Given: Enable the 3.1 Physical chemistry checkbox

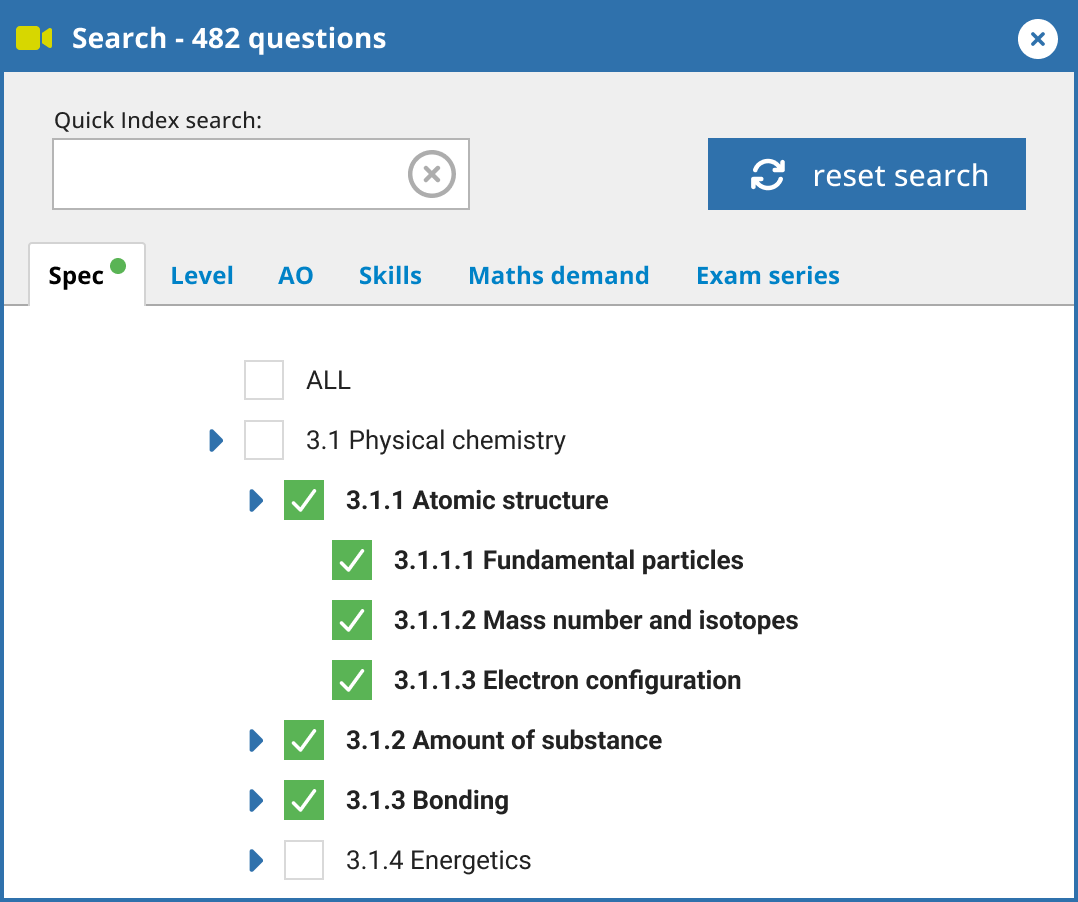Looking at the screenshot, I should click(264, 440).
